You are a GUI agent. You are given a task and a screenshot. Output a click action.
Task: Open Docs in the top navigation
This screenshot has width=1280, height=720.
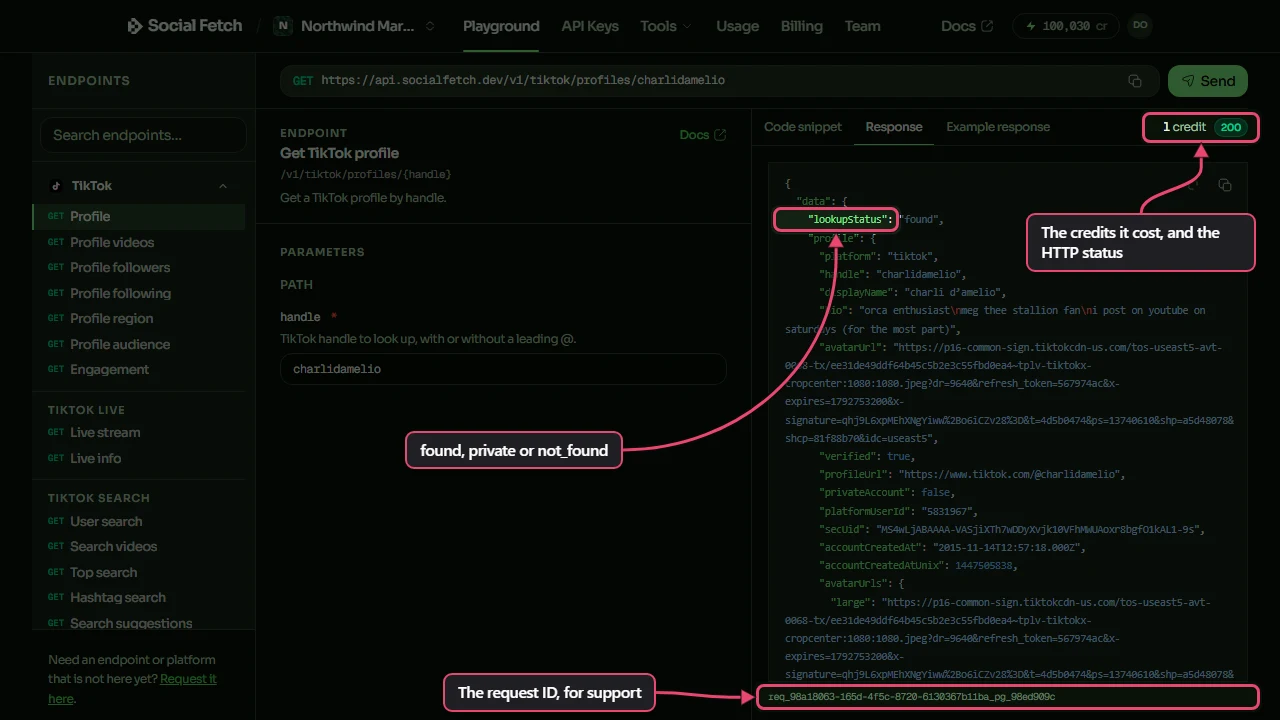tap(968, 26)
